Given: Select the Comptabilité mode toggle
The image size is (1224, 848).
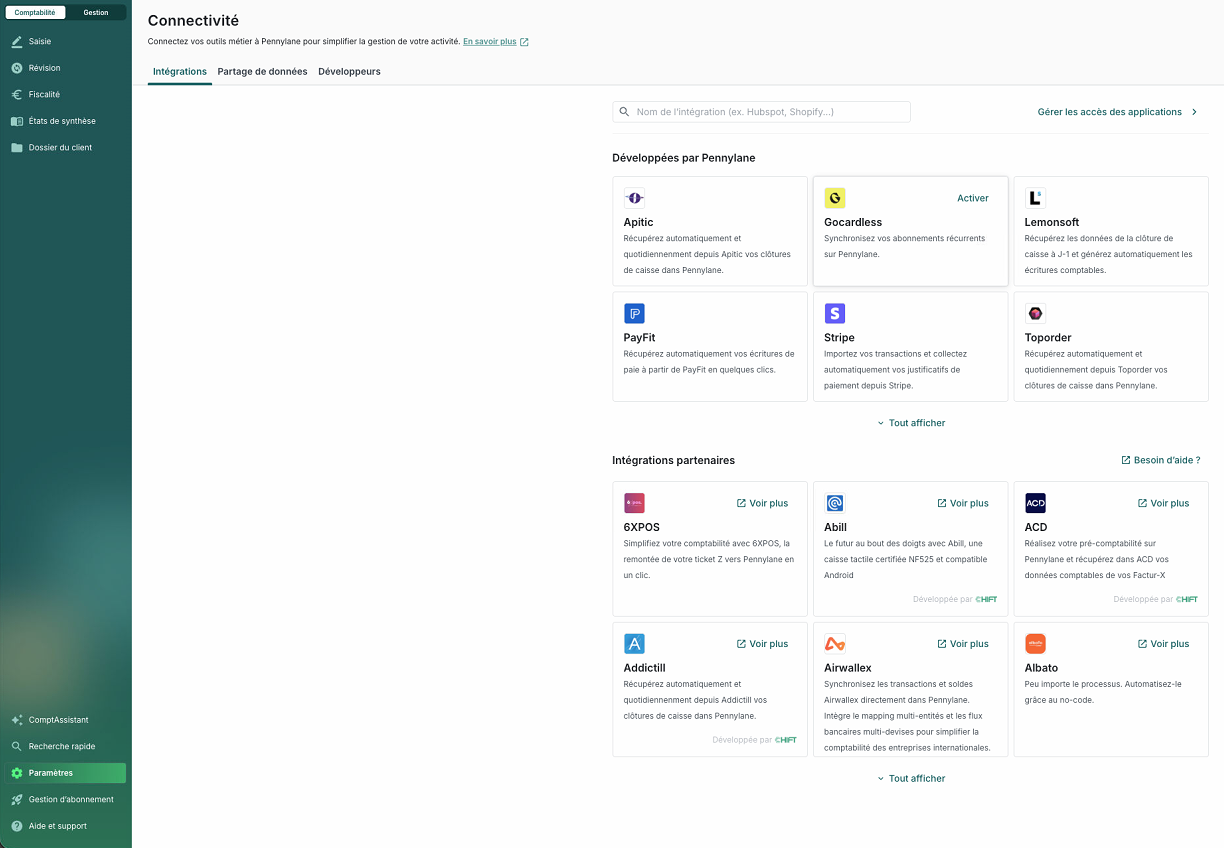Looking at the screenshot, I should [35, 13].
